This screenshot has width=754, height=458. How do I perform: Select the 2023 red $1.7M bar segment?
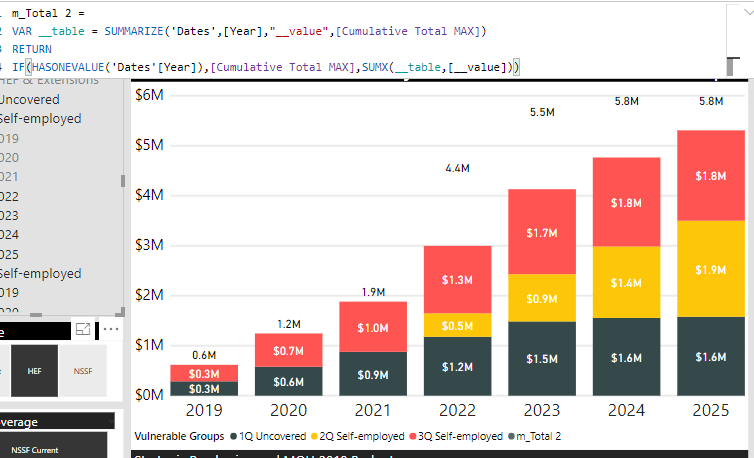pyautogui.click(x=542, y=232)
